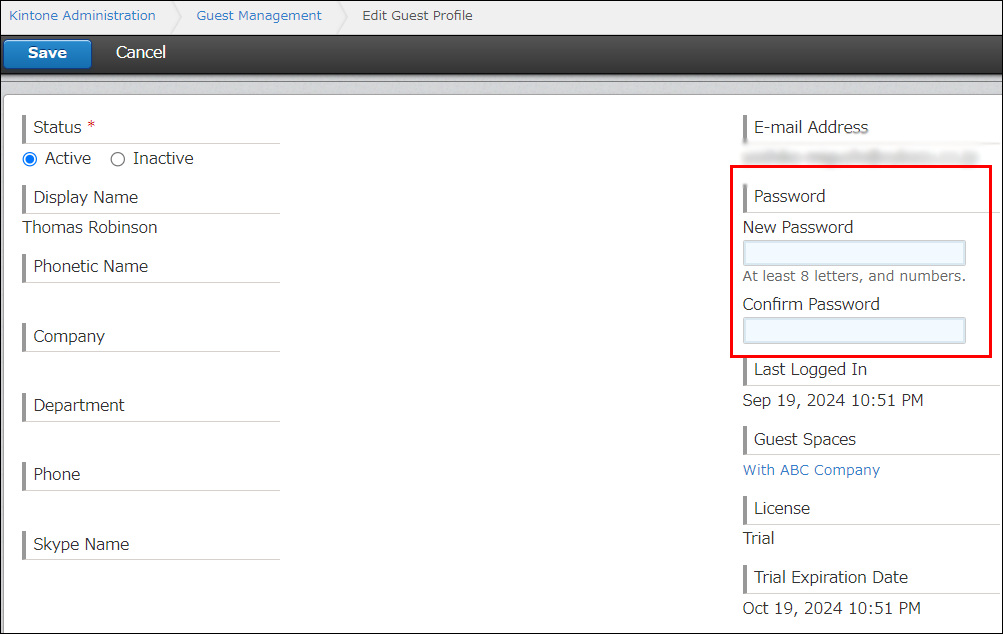The width and height of the screenshot is (1003, 634).
Task: Click the Confirm Password input field
Action: pyautogui.click(x=854, y=330)
